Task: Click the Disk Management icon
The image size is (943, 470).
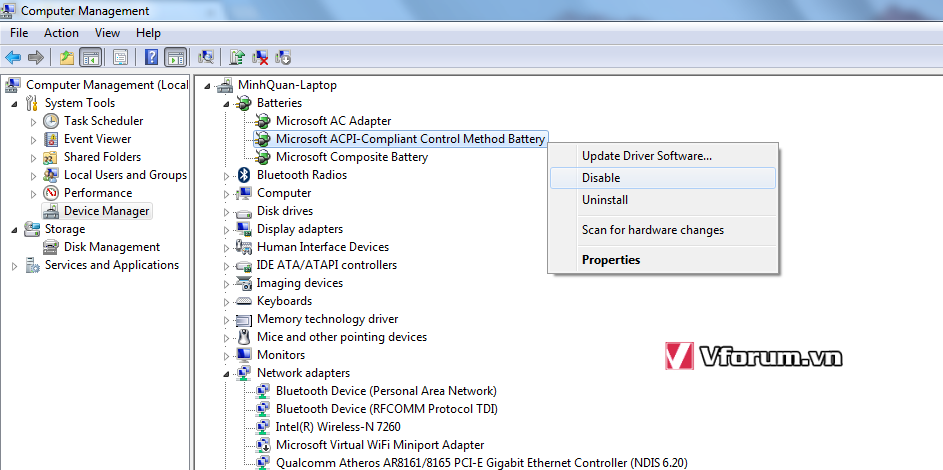Action: [51, 247]
